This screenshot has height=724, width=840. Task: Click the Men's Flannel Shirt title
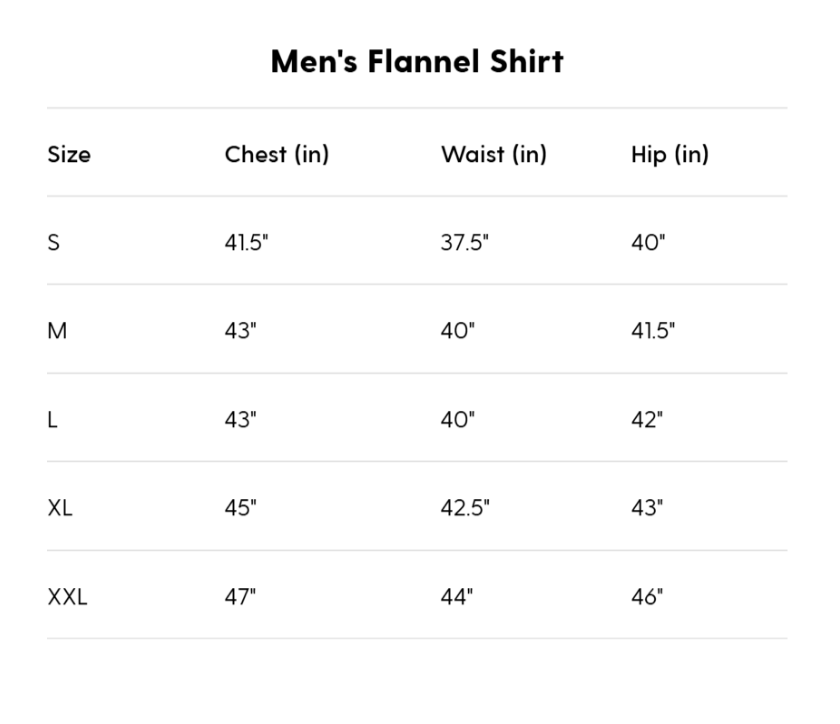click(x=417, y=62)
